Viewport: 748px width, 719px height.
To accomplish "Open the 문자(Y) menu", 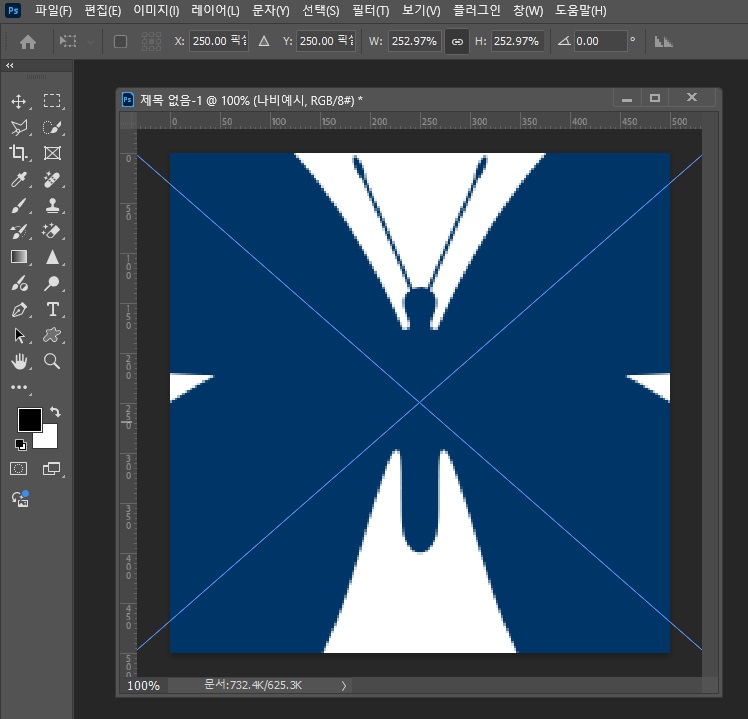I will pyautogui.click(x=270, y=10).
